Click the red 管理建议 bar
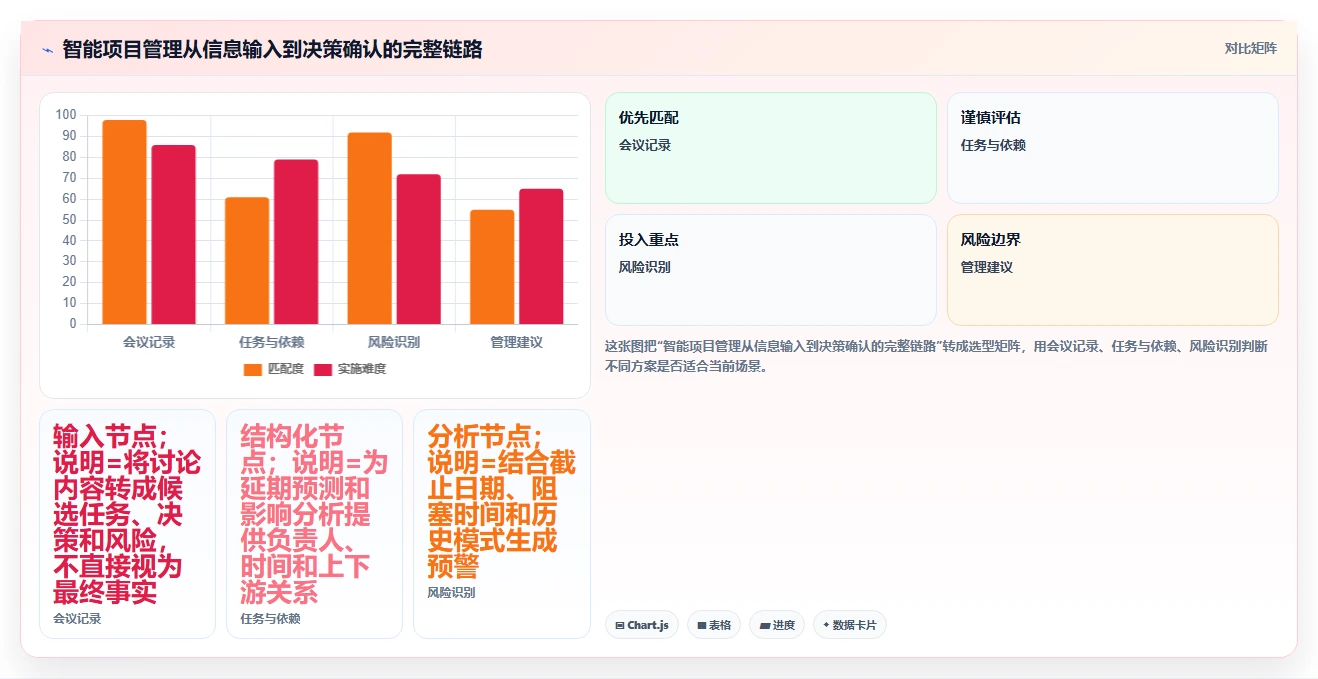 click(541, 256)
